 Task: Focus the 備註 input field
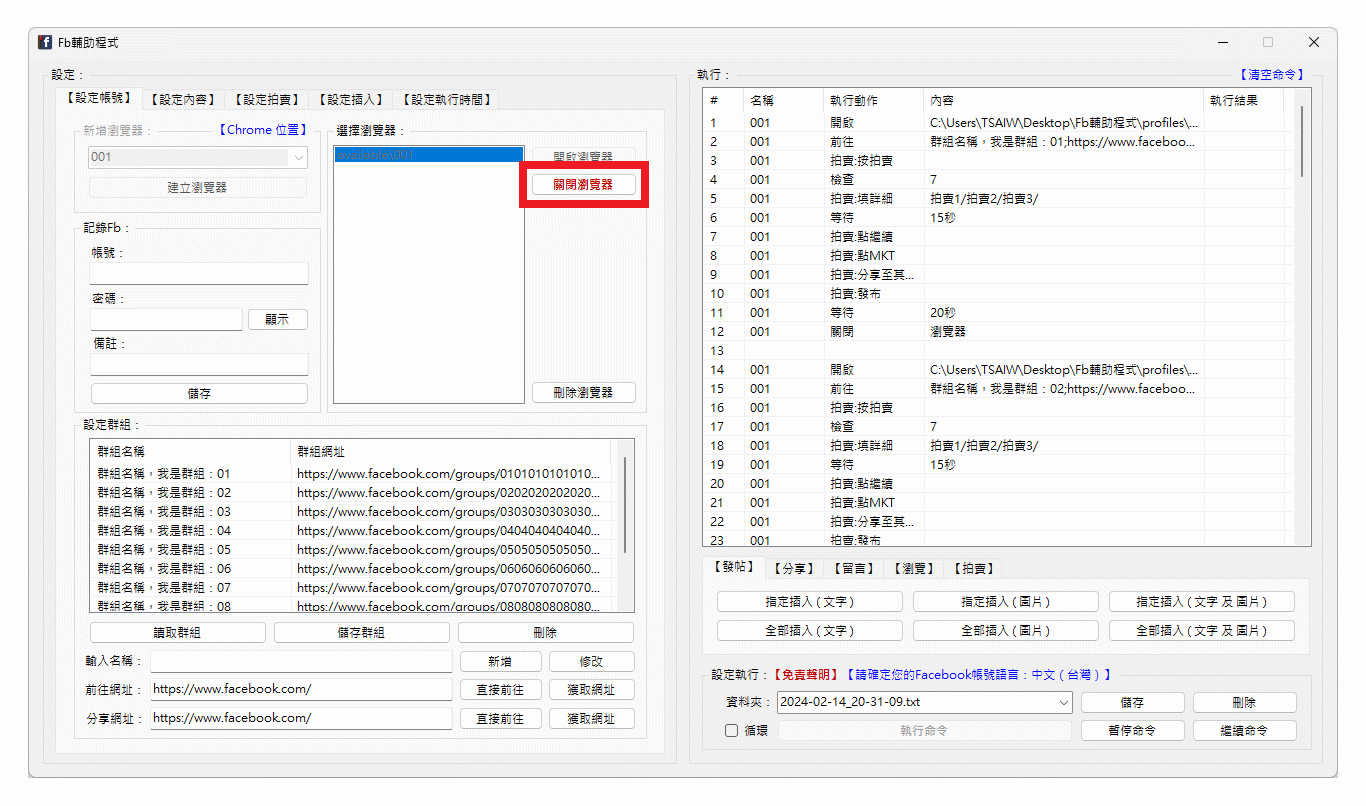pos(199,364)
